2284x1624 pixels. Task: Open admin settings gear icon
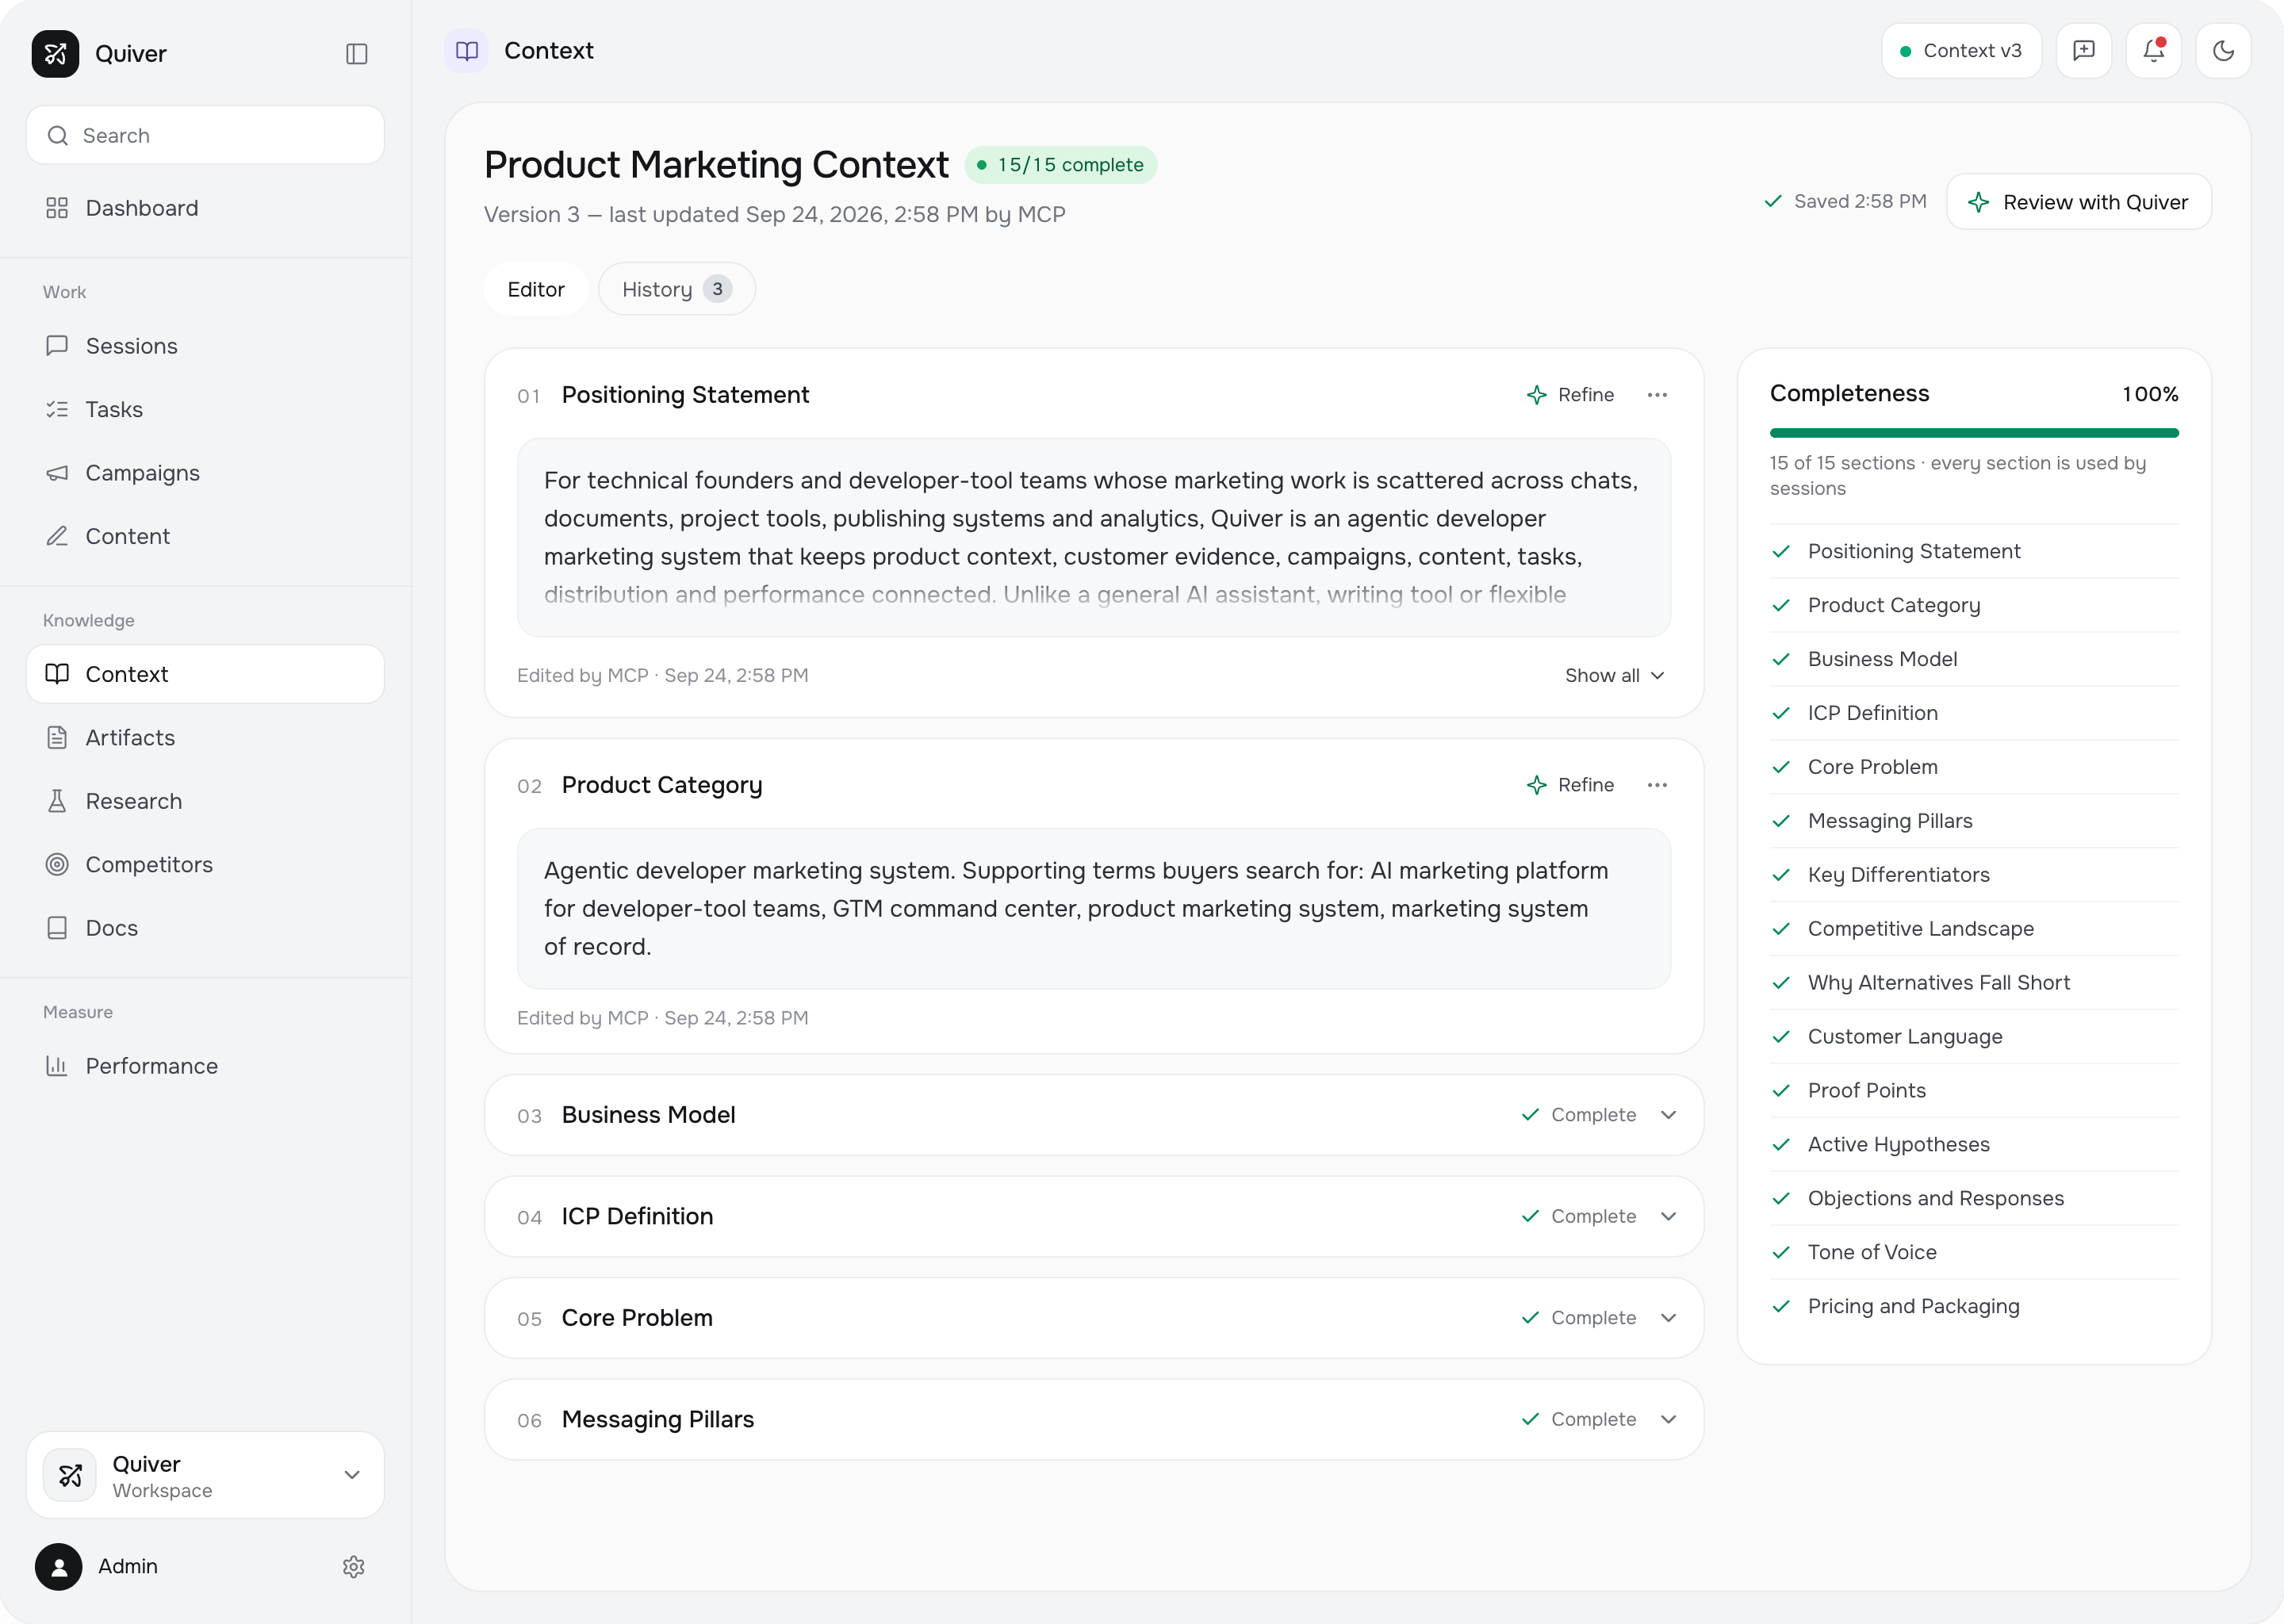click(x=353, y=1566)
